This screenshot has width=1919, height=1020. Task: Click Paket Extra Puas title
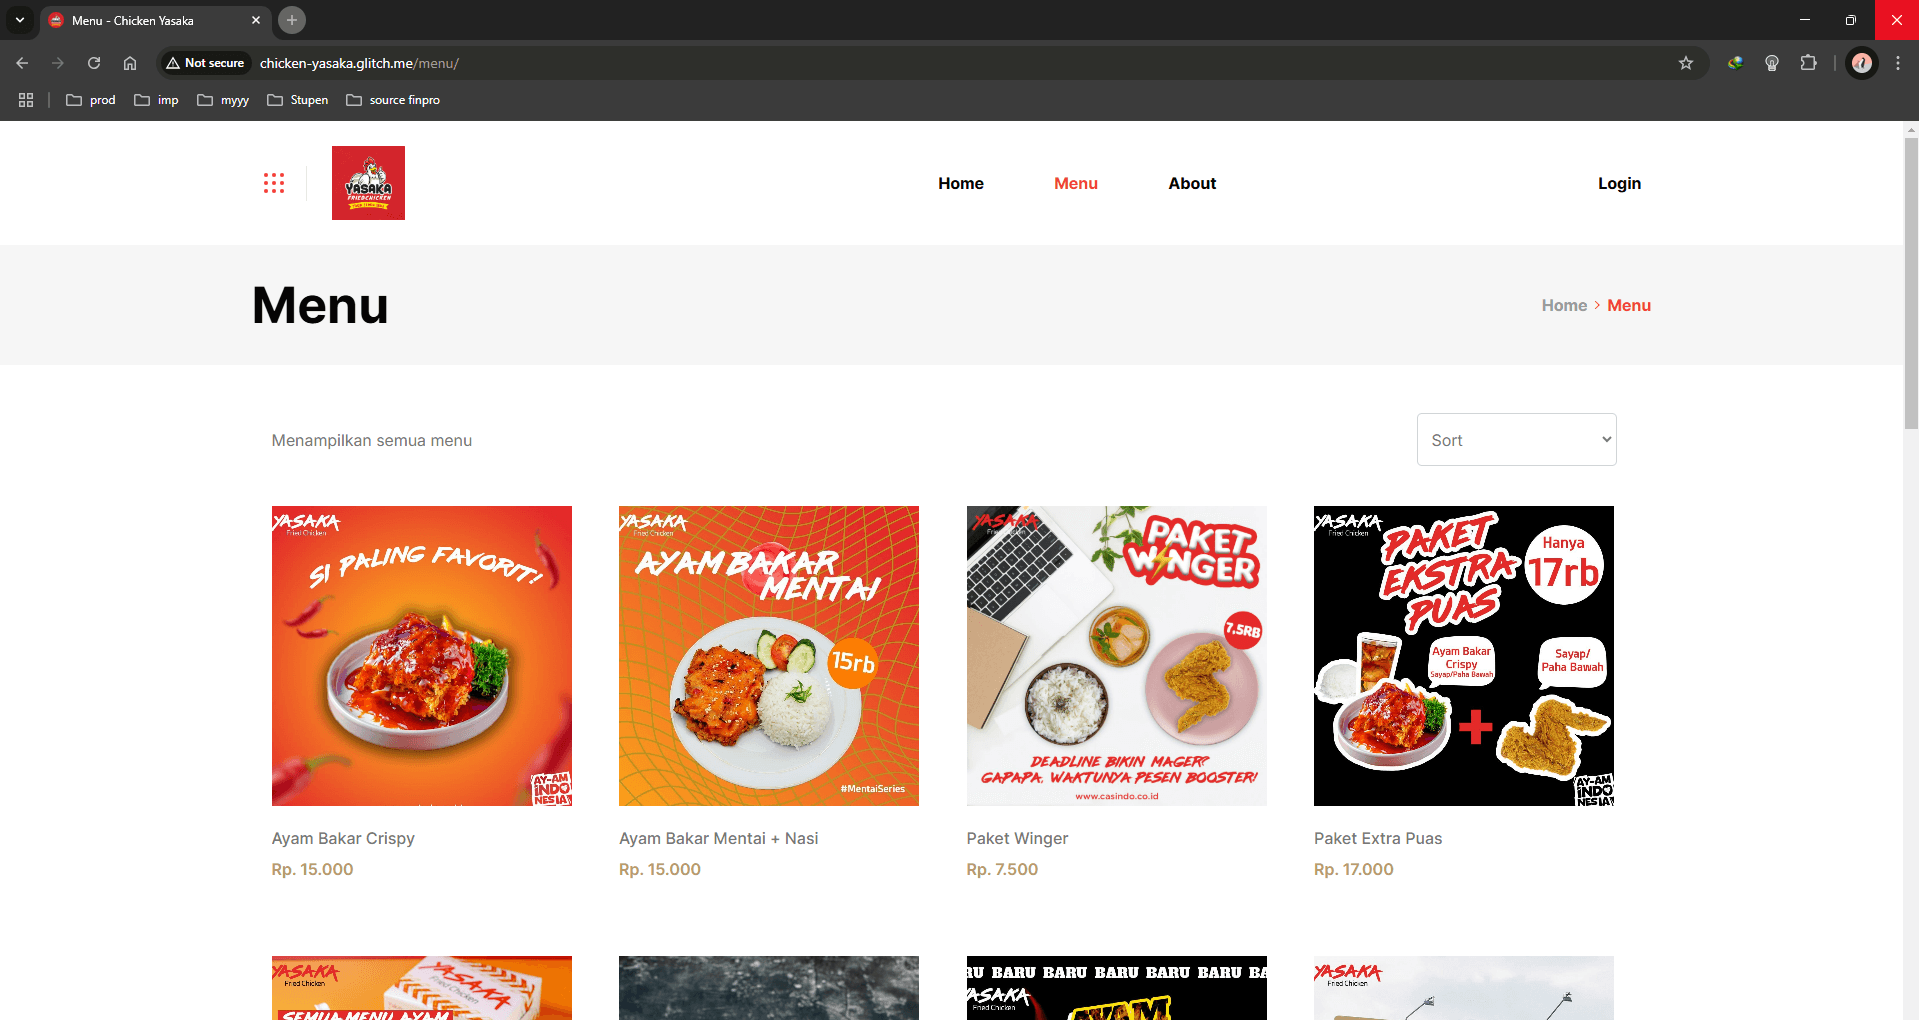(1378, 838)
